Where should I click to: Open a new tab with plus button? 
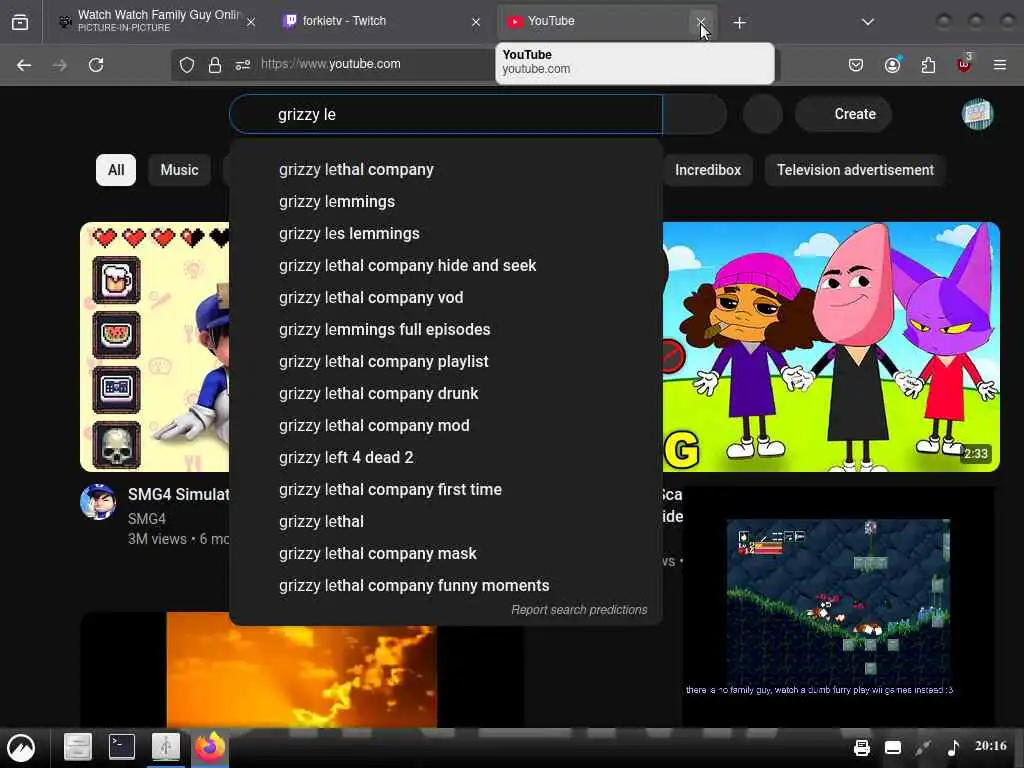point(739,23)
